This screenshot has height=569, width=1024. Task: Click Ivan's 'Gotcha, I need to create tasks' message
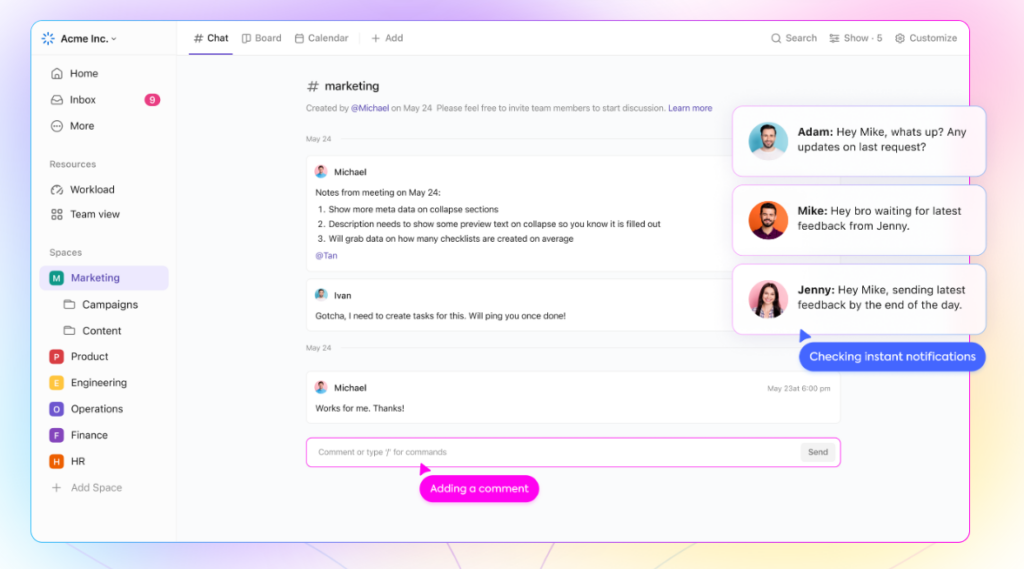tap(440, 316)
